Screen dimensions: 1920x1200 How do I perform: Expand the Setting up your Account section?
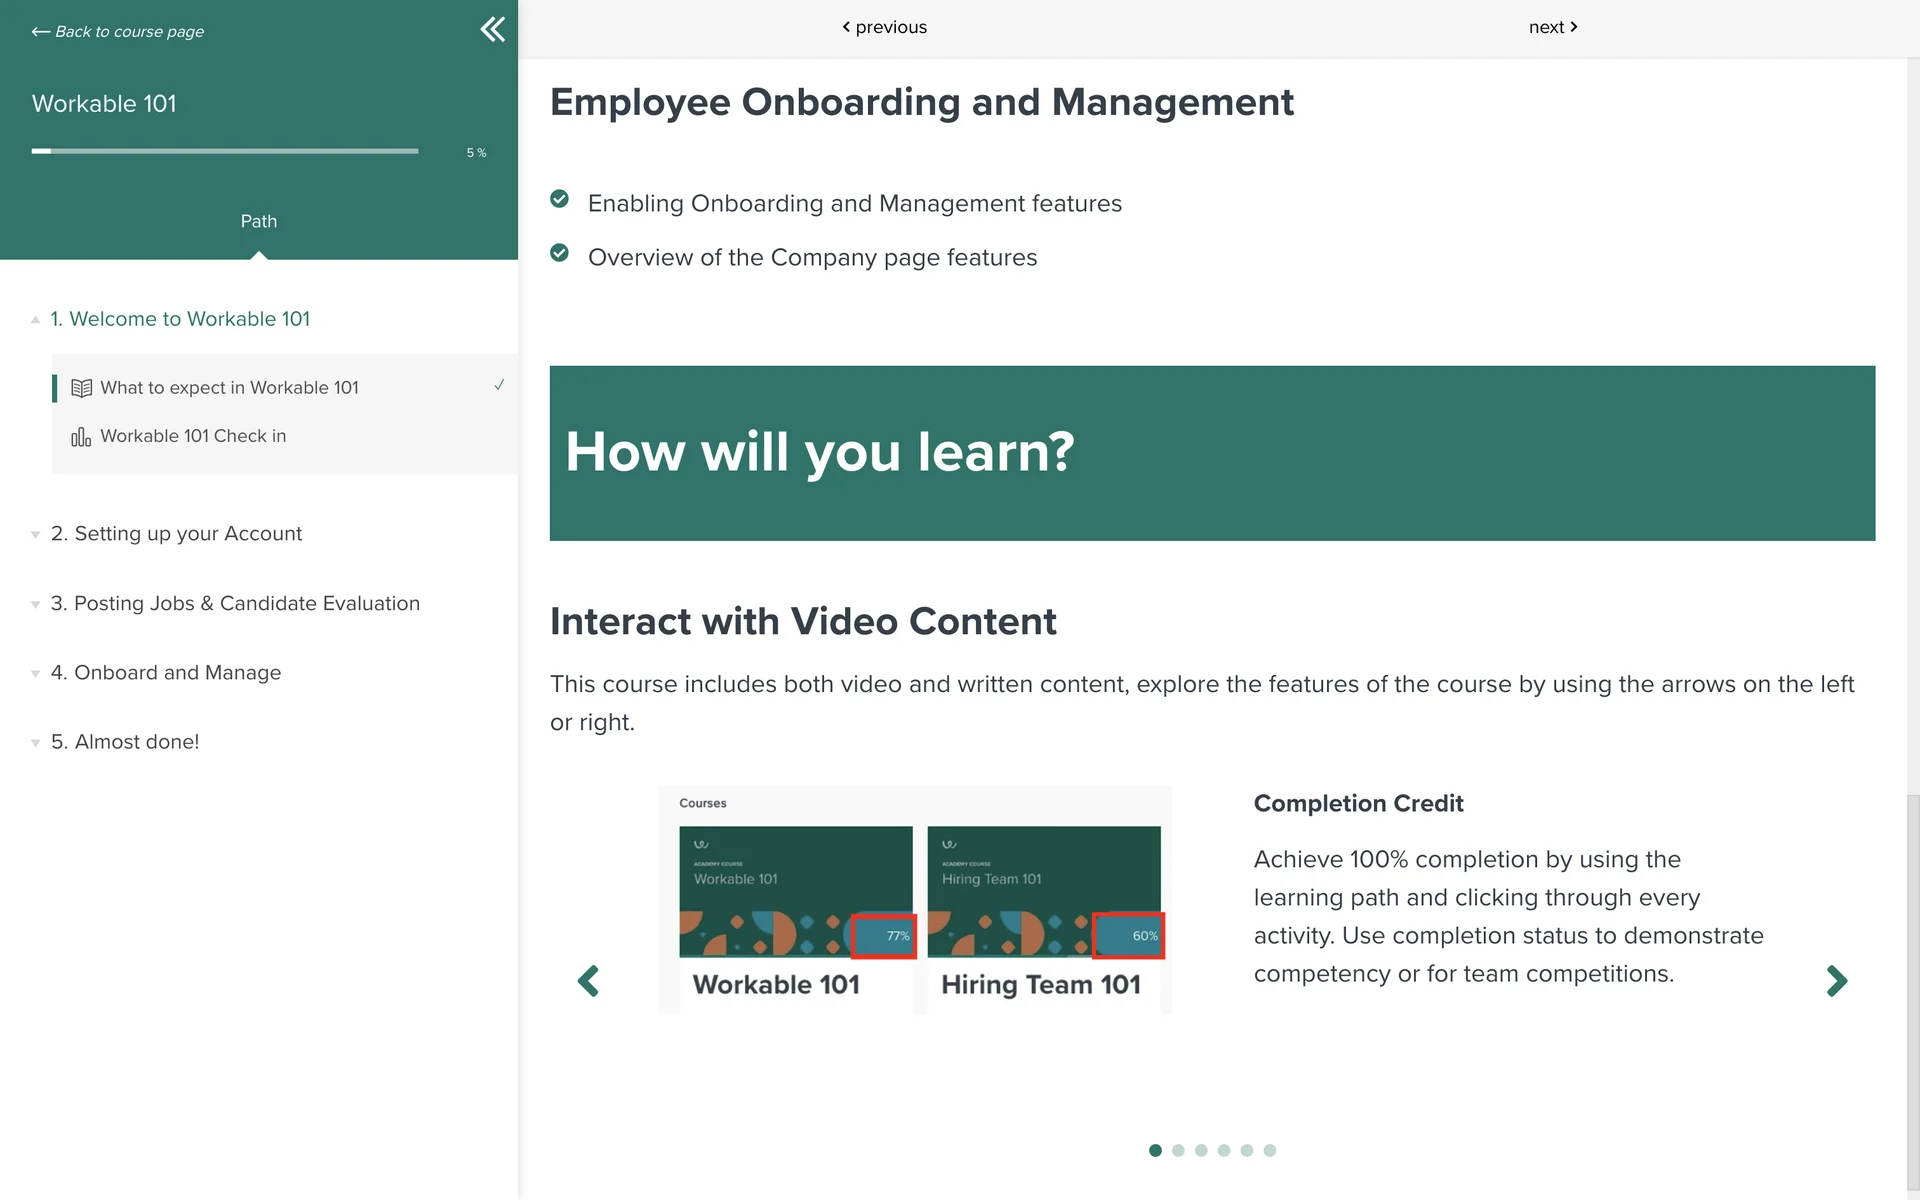coord(176,534)
